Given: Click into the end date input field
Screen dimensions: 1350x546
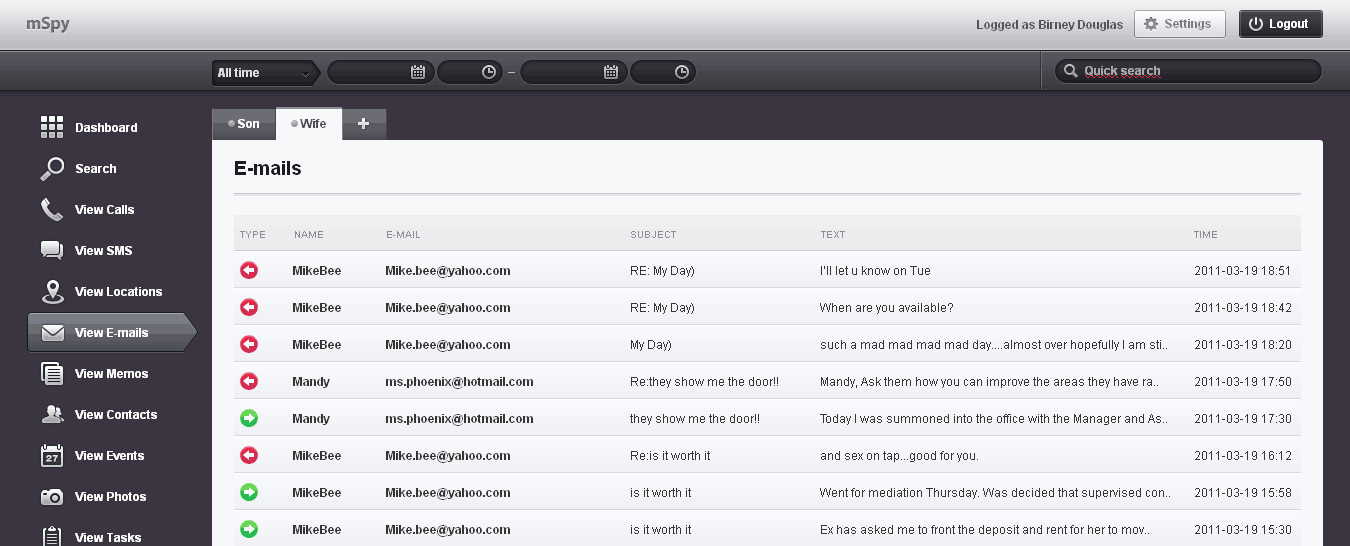Looking at the screenshot, I should coord(574,72).
